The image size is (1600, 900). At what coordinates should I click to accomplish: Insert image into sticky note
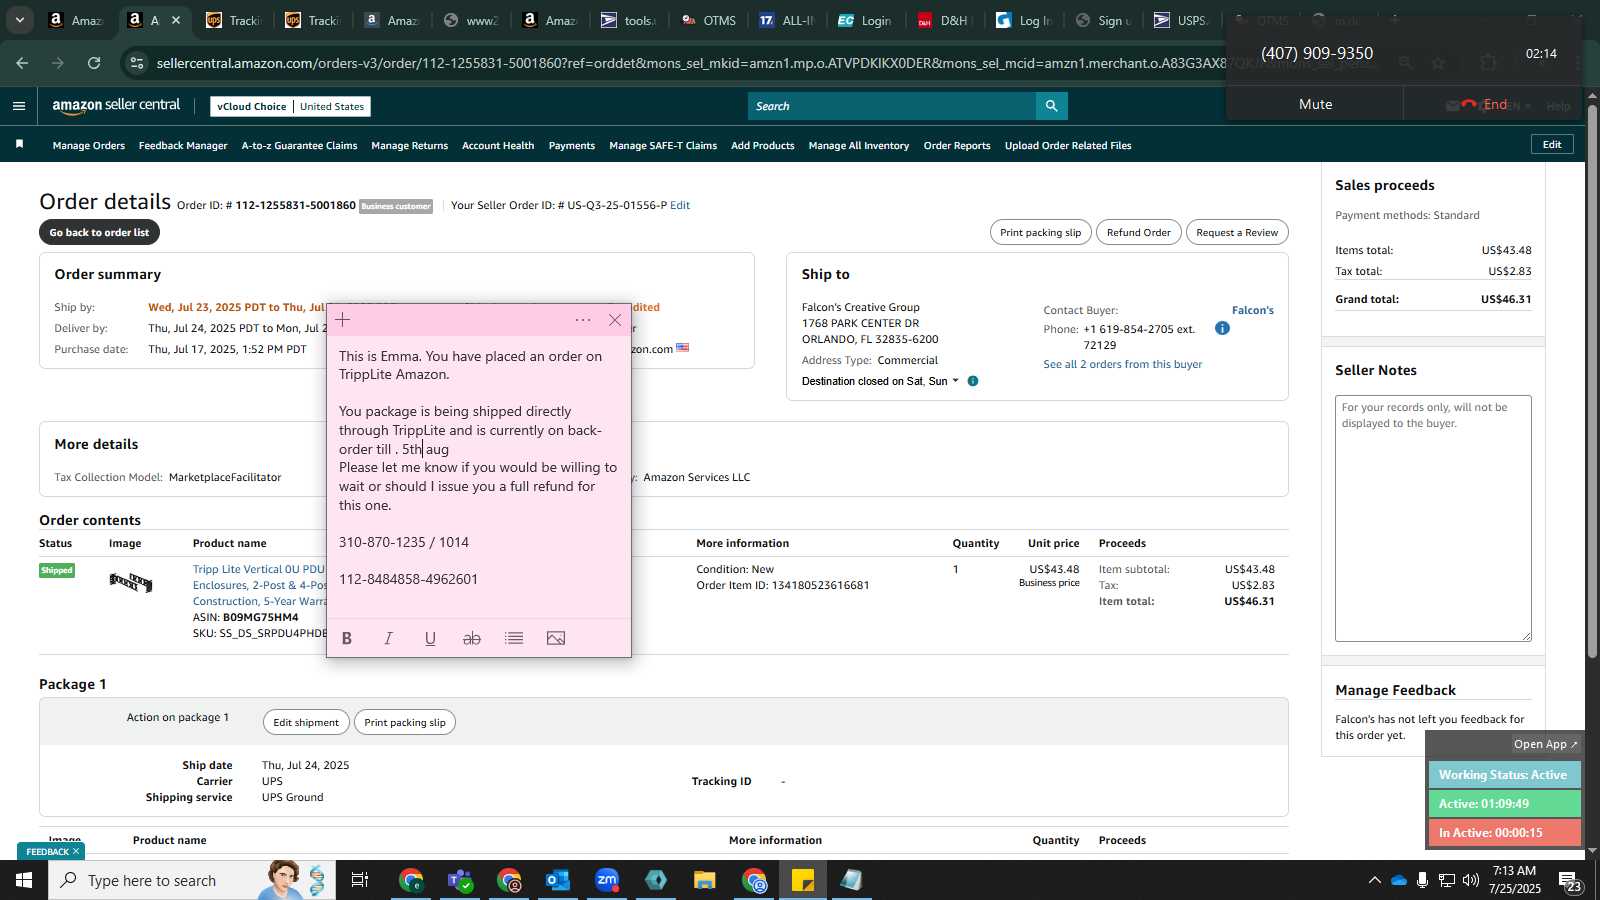[556, 638]
